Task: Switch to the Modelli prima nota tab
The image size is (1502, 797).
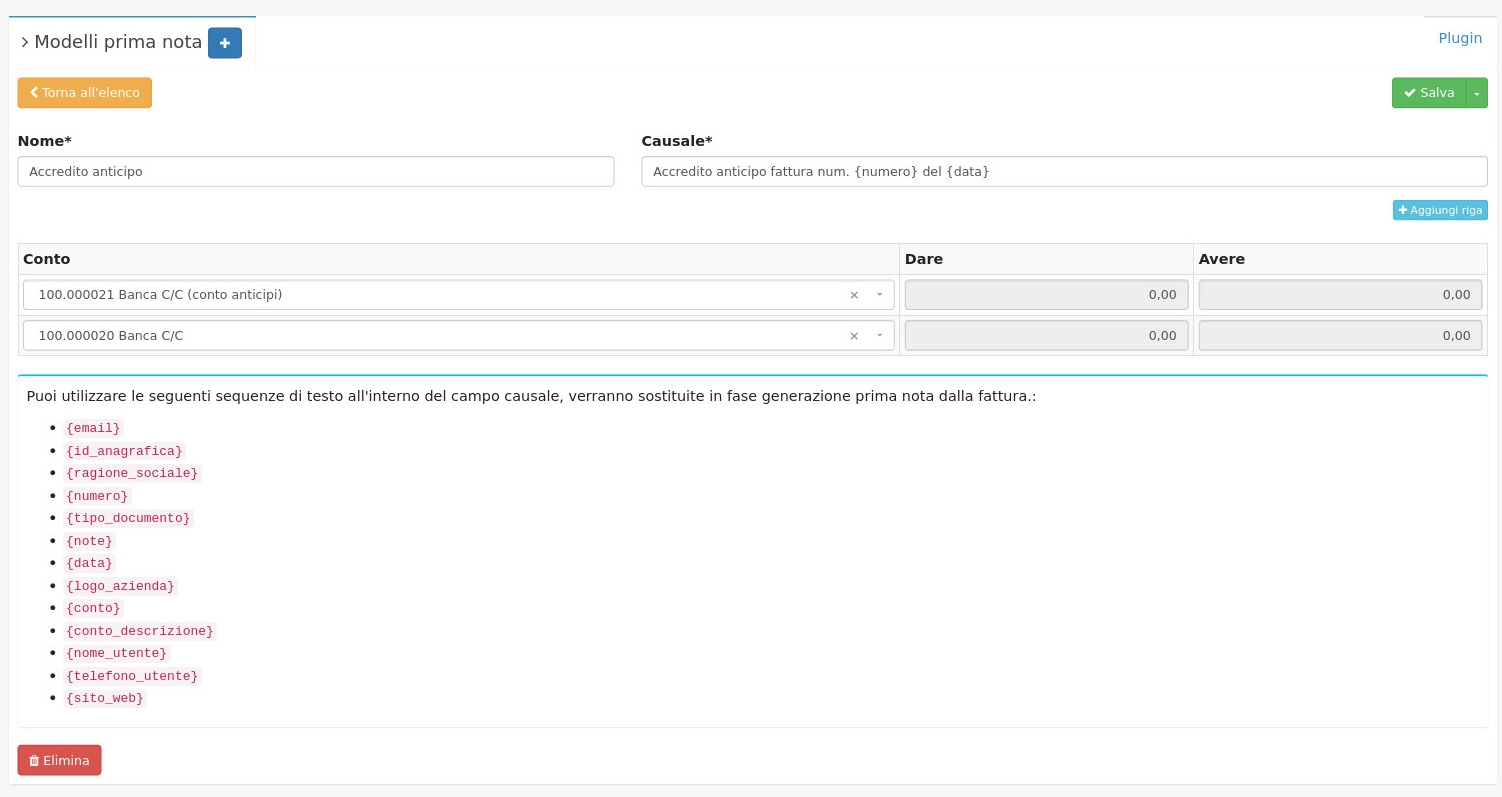Action: (118, 42)
